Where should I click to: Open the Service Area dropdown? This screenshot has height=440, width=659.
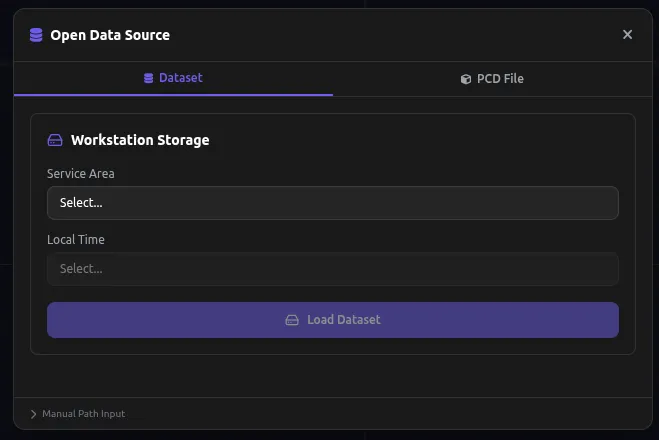tap(332, 203)
